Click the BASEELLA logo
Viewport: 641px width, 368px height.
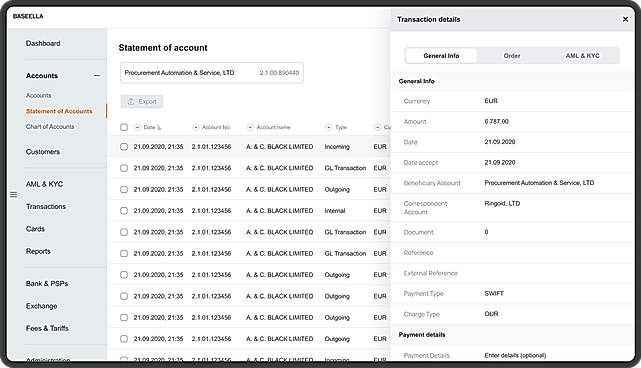tap(28, 16)
